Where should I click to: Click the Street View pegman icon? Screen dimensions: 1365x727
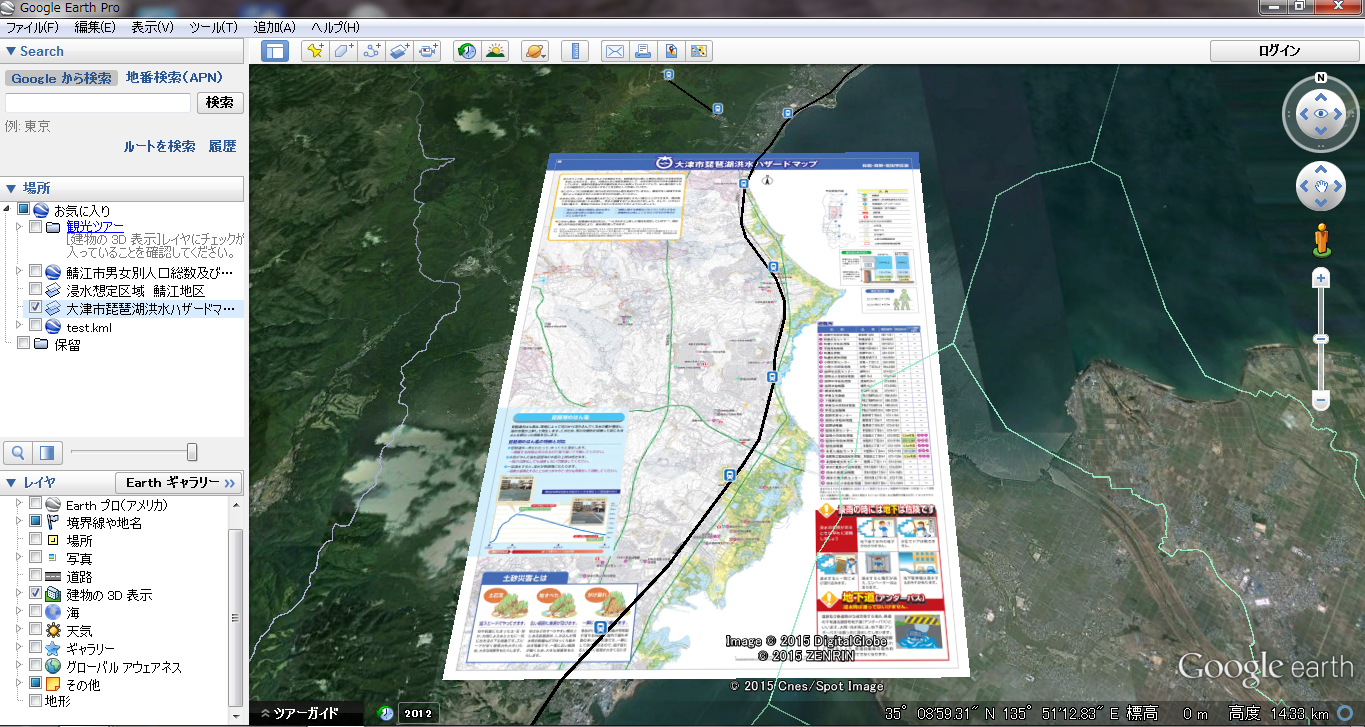(1321, 240)
